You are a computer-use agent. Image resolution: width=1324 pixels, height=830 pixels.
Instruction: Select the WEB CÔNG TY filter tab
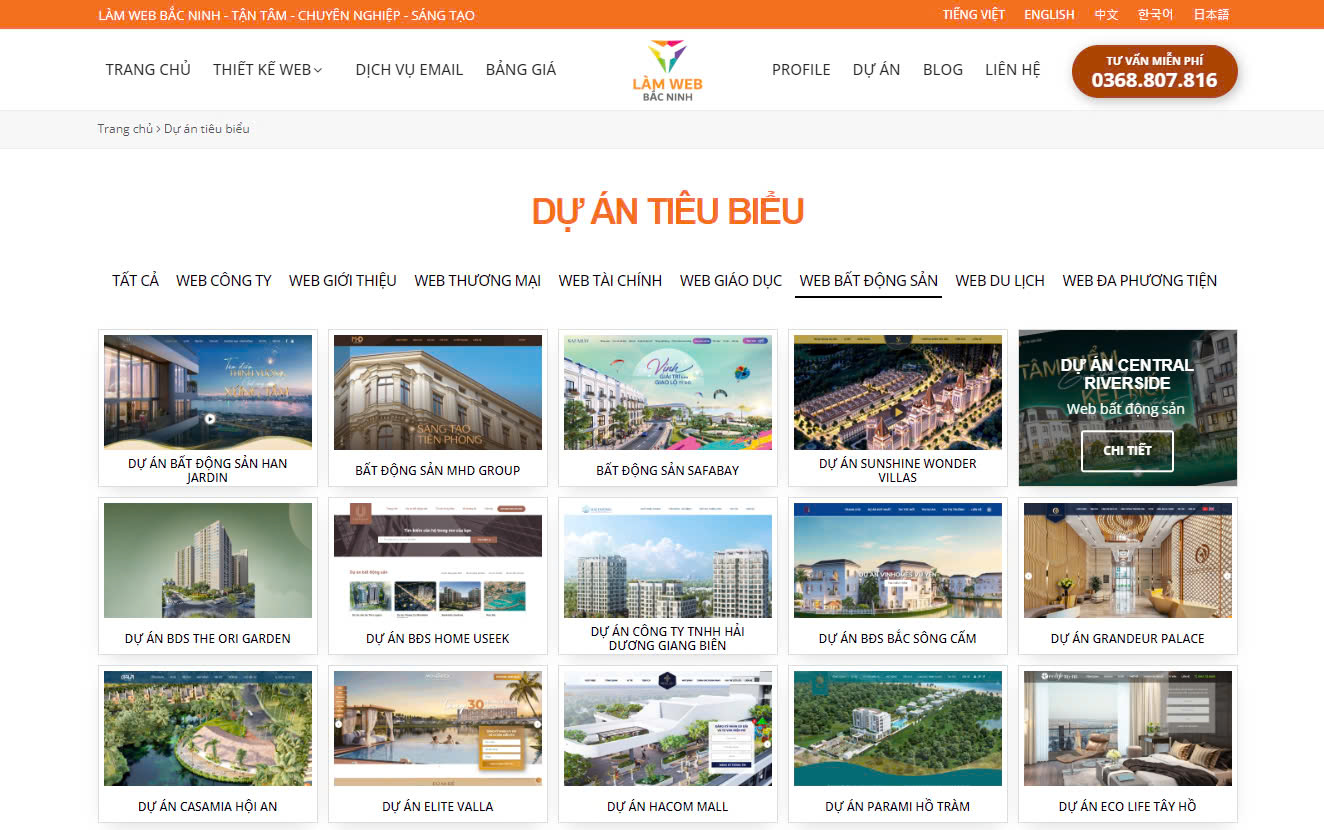coord(224,281)
